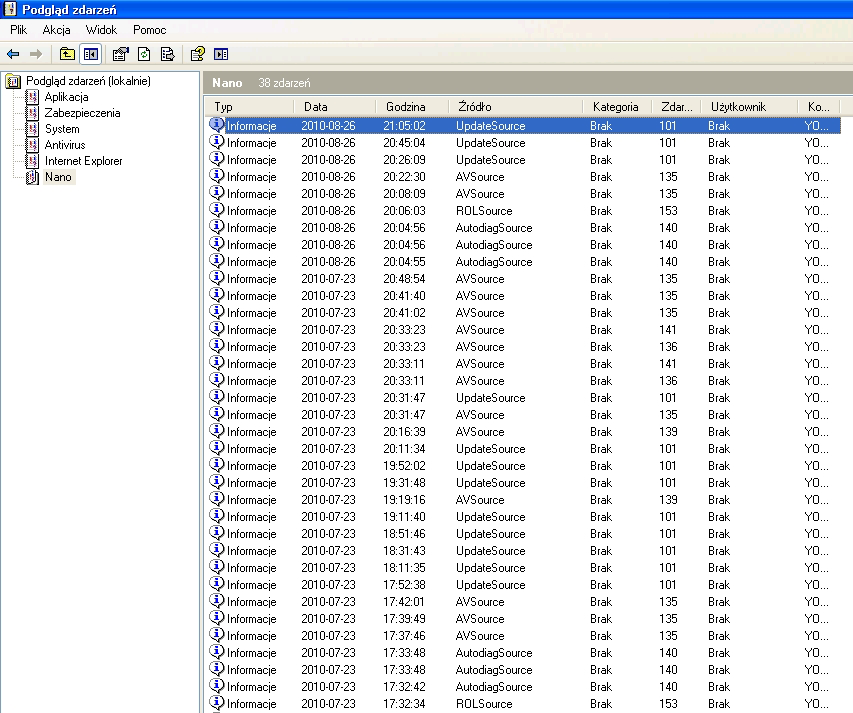Click the info icon of the 20:41:02 event

pos(217,312)
